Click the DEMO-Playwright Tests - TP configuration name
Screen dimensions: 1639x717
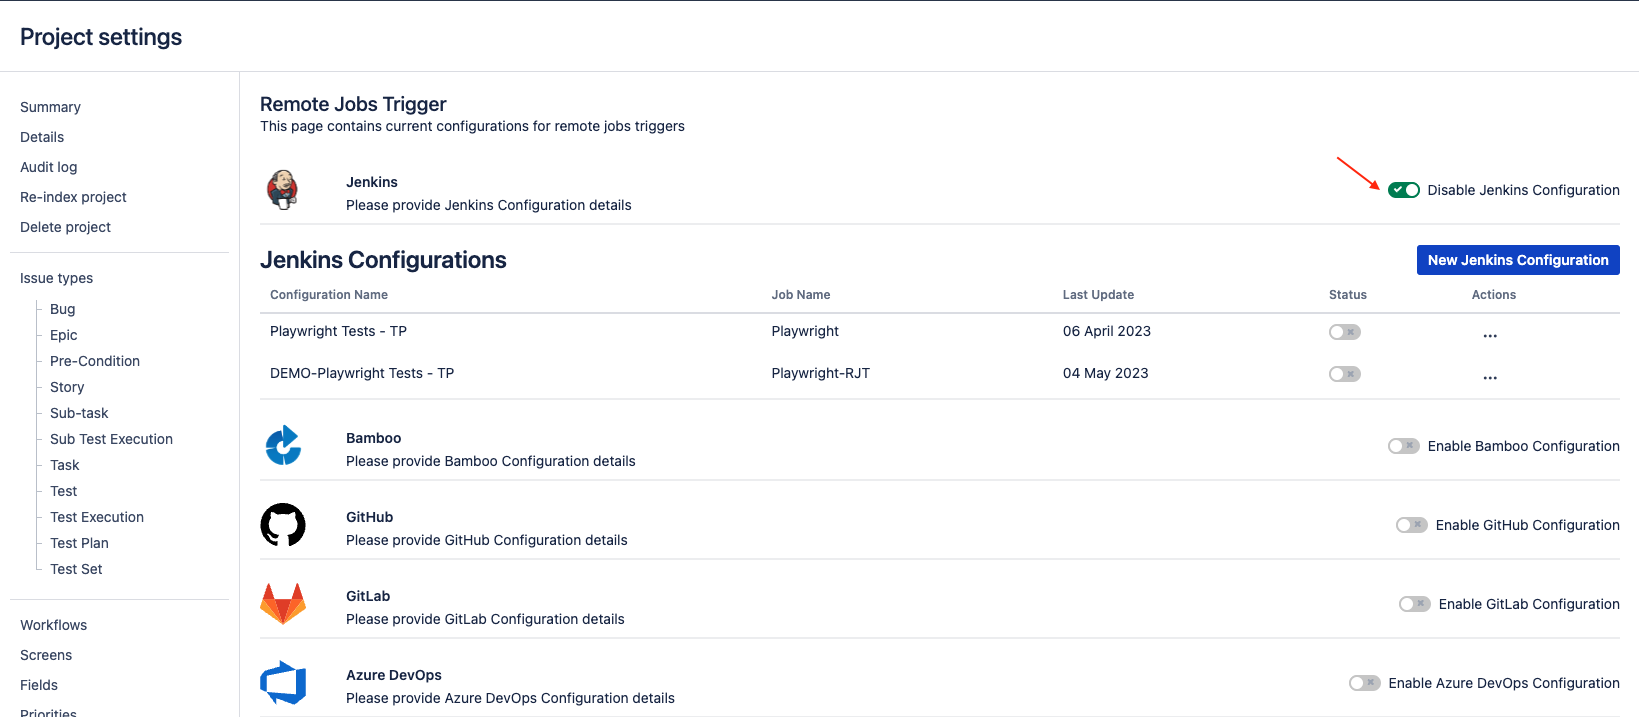point(362,373)
